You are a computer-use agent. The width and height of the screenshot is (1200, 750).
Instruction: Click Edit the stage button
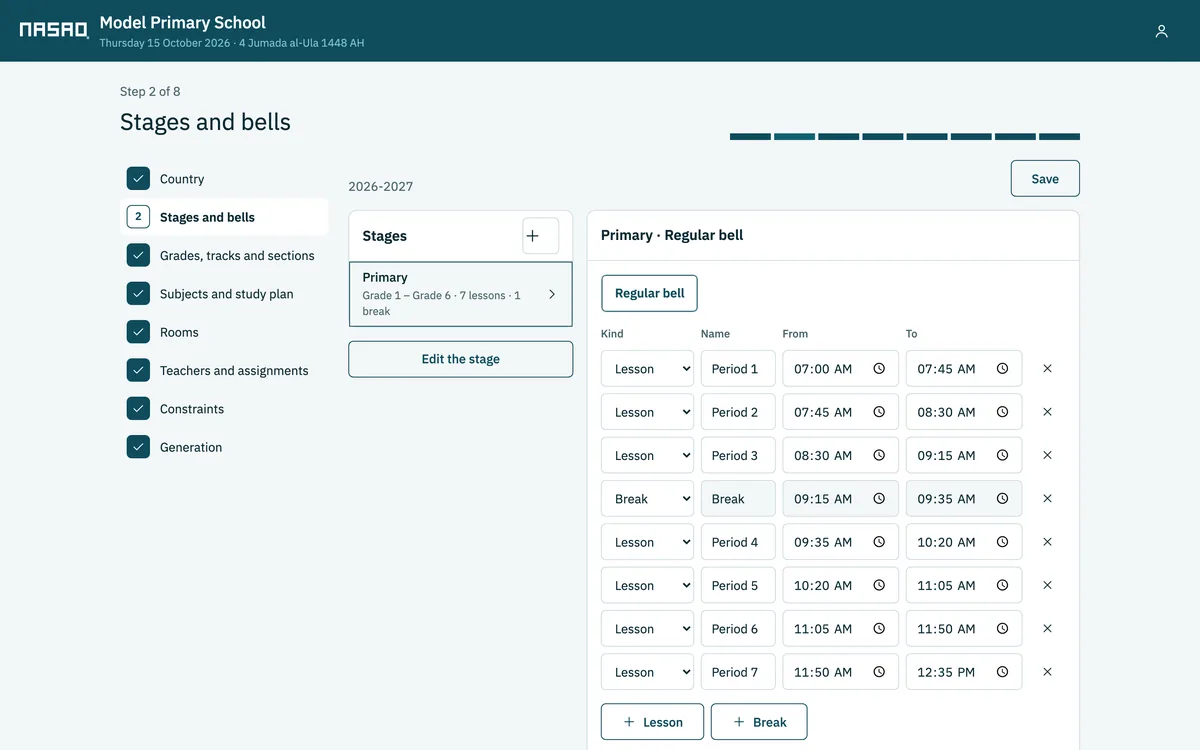(x=460, y=359)
